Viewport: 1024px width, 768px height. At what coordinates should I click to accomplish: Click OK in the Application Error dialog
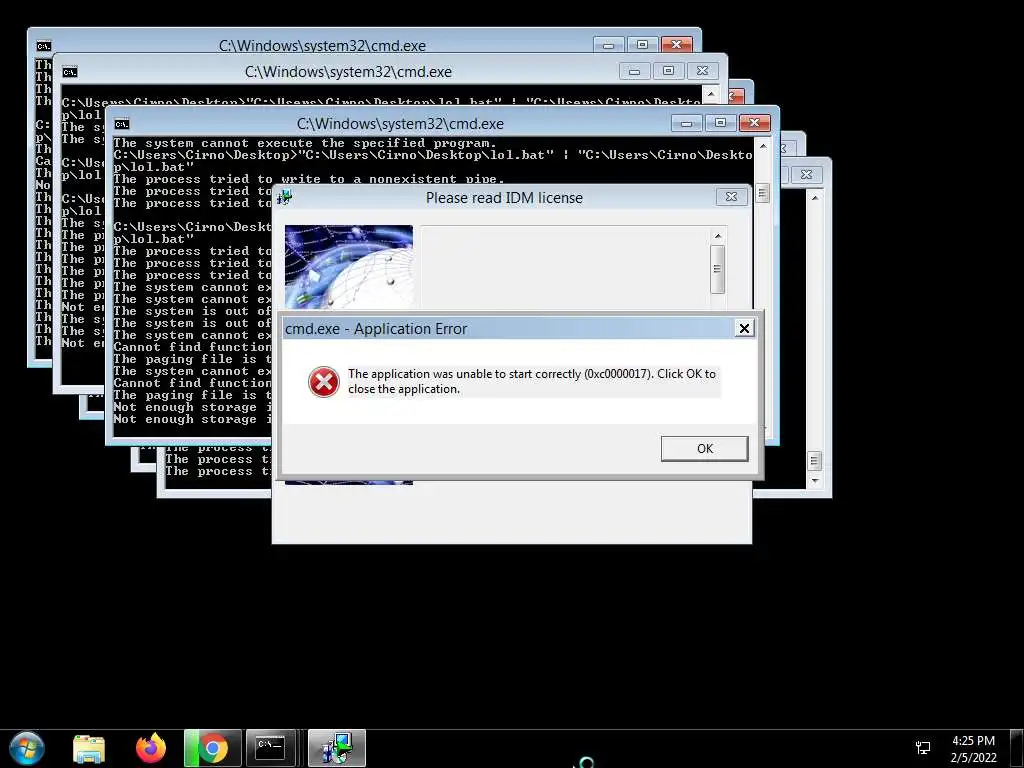click(x=705, y=449)
